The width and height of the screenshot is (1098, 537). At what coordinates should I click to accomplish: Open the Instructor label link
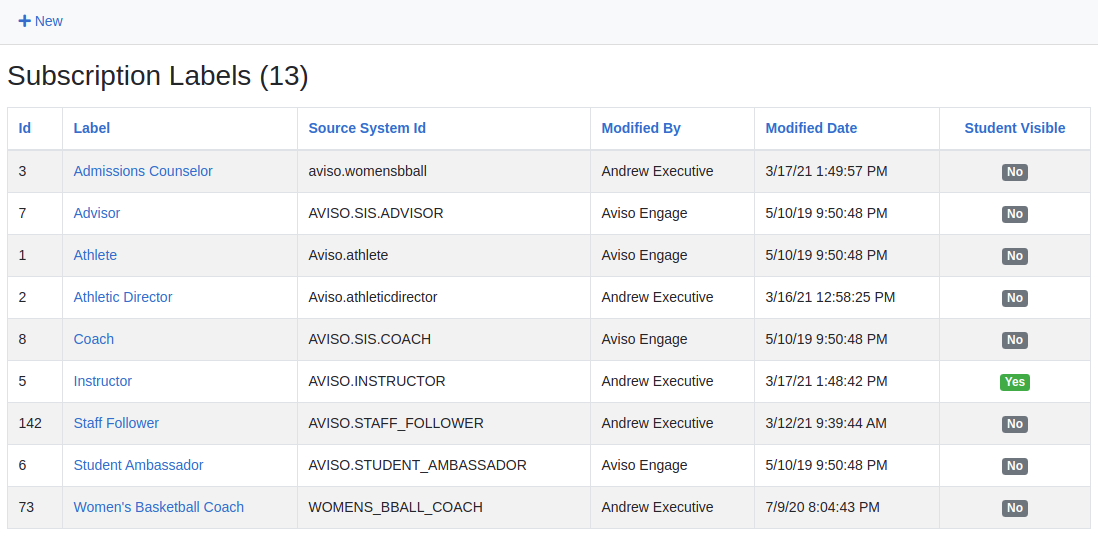click(103, 381)
